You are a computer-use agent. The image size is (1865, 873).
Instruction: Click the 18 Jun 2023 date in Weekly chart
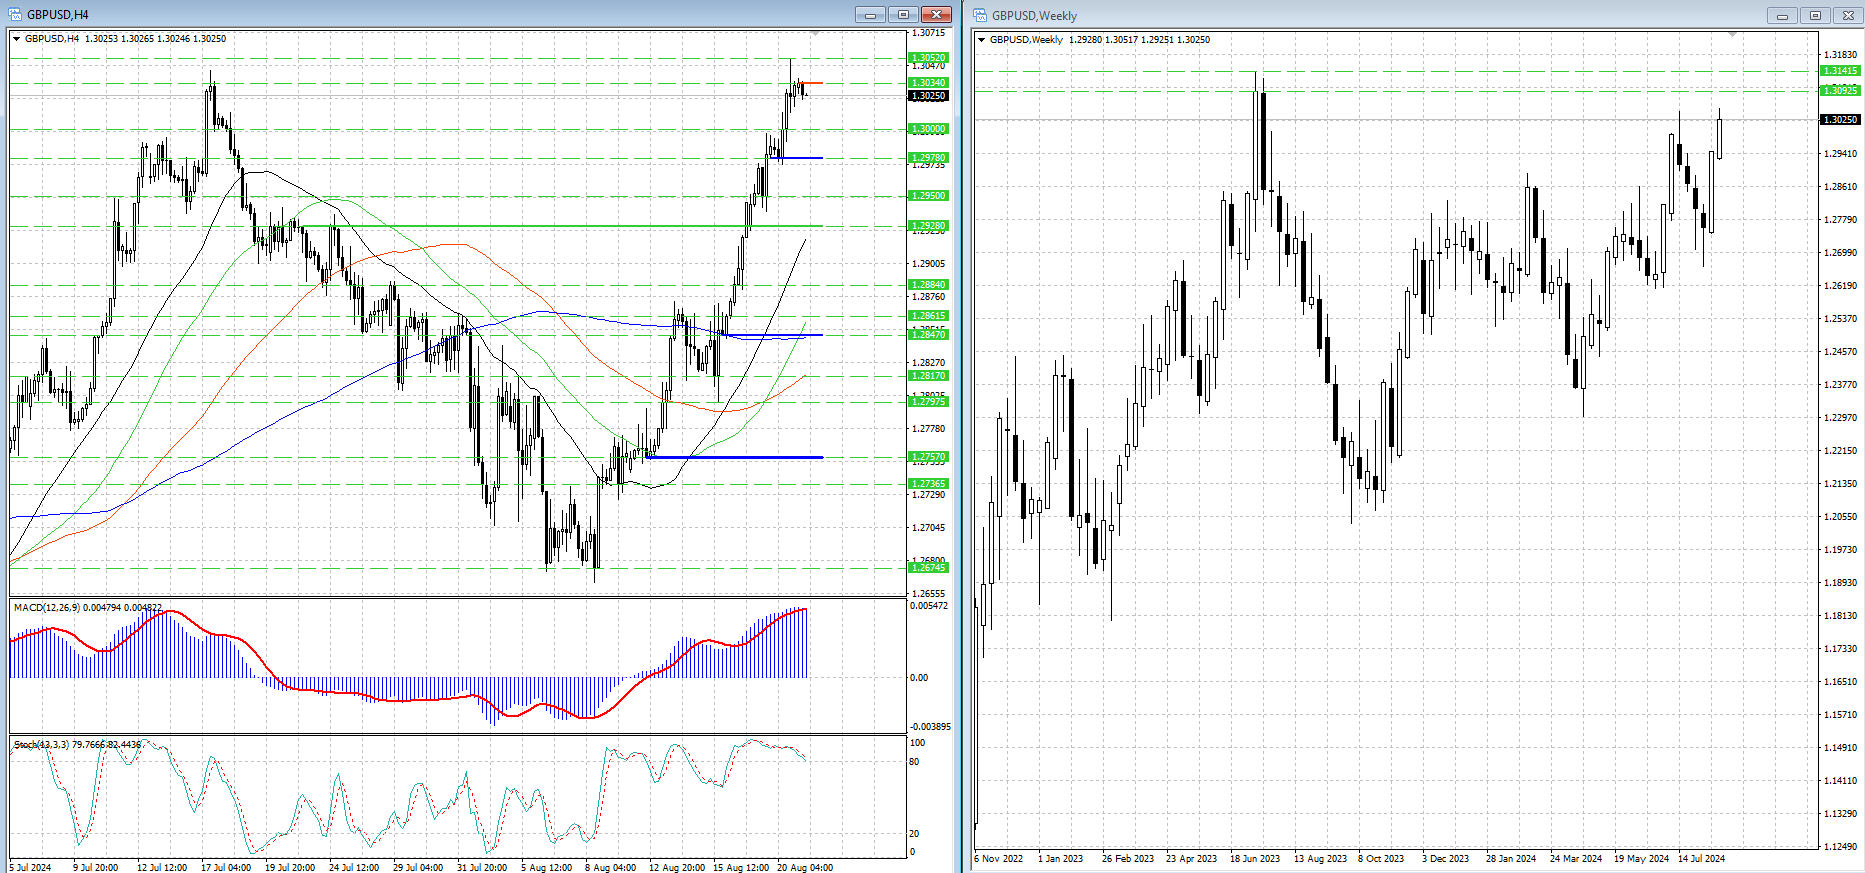click(1255, 858)
